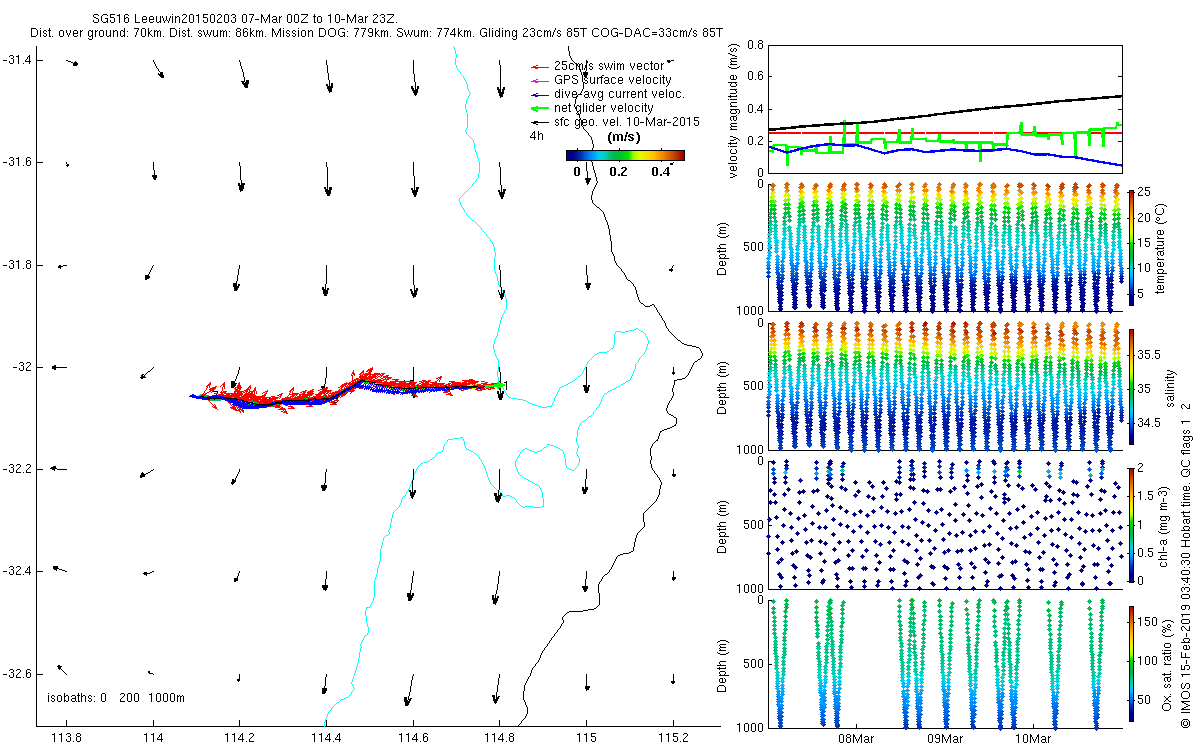This screenshot has width=1200, height=750.
Task: Click the '08Mar' date tick label
Action: coord(857,740)
